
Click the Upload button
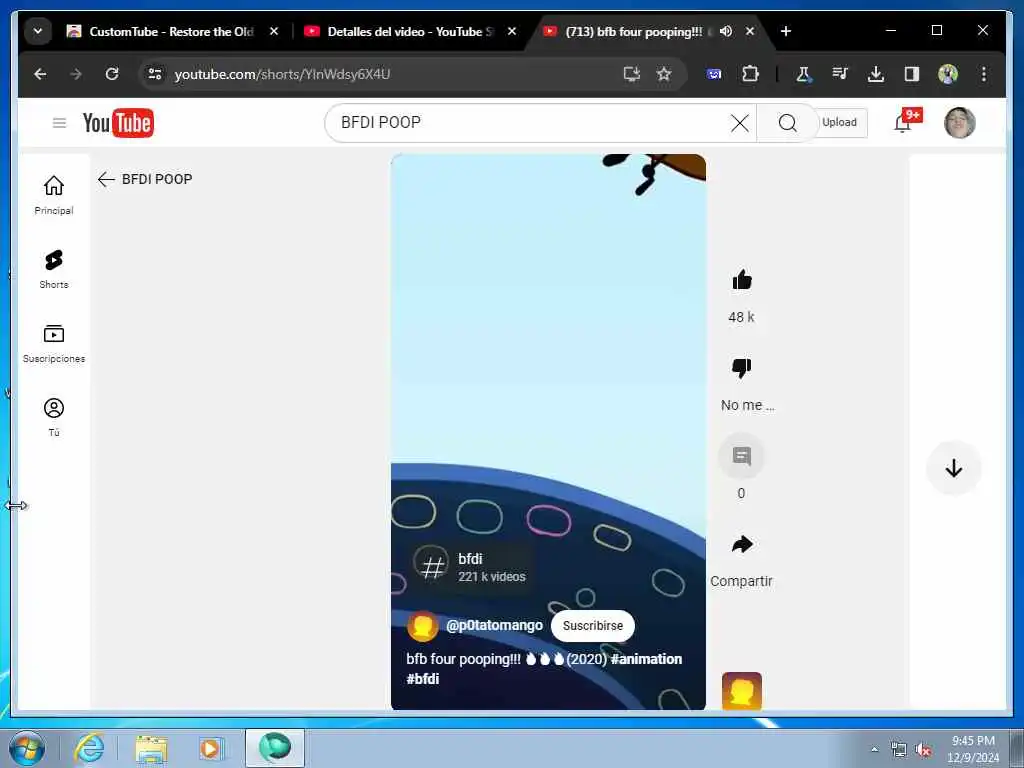click(x=839, y=123)
